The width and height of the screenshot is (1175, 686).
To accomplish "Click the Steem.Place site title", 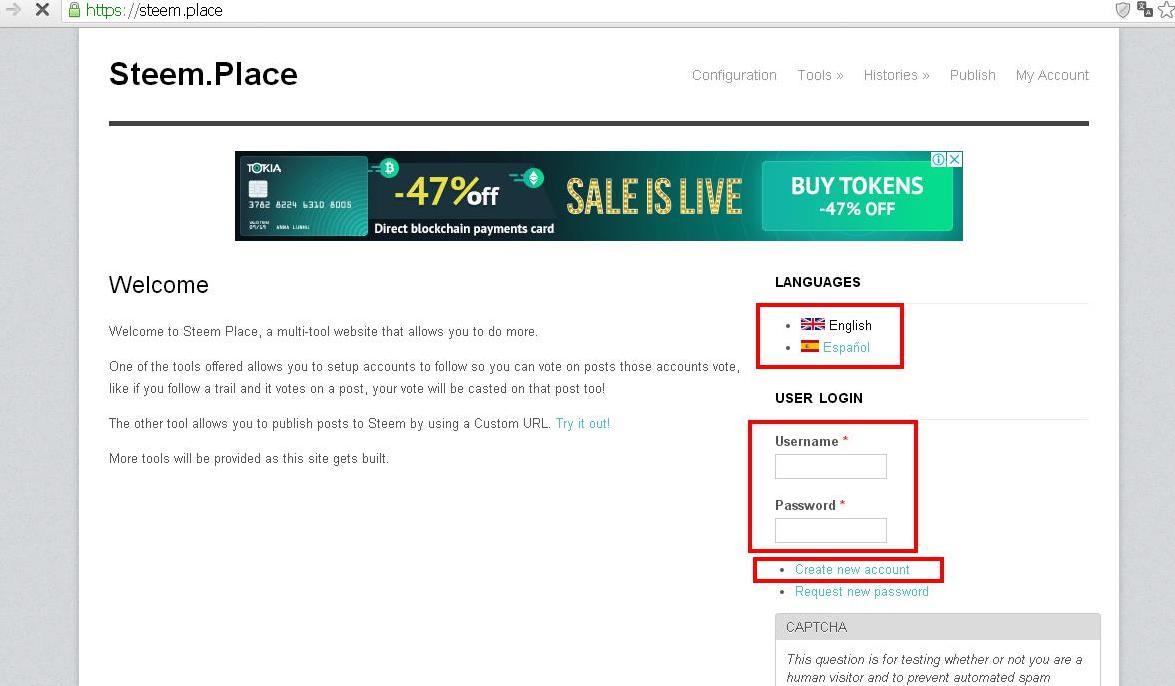I will coord(203,74).
